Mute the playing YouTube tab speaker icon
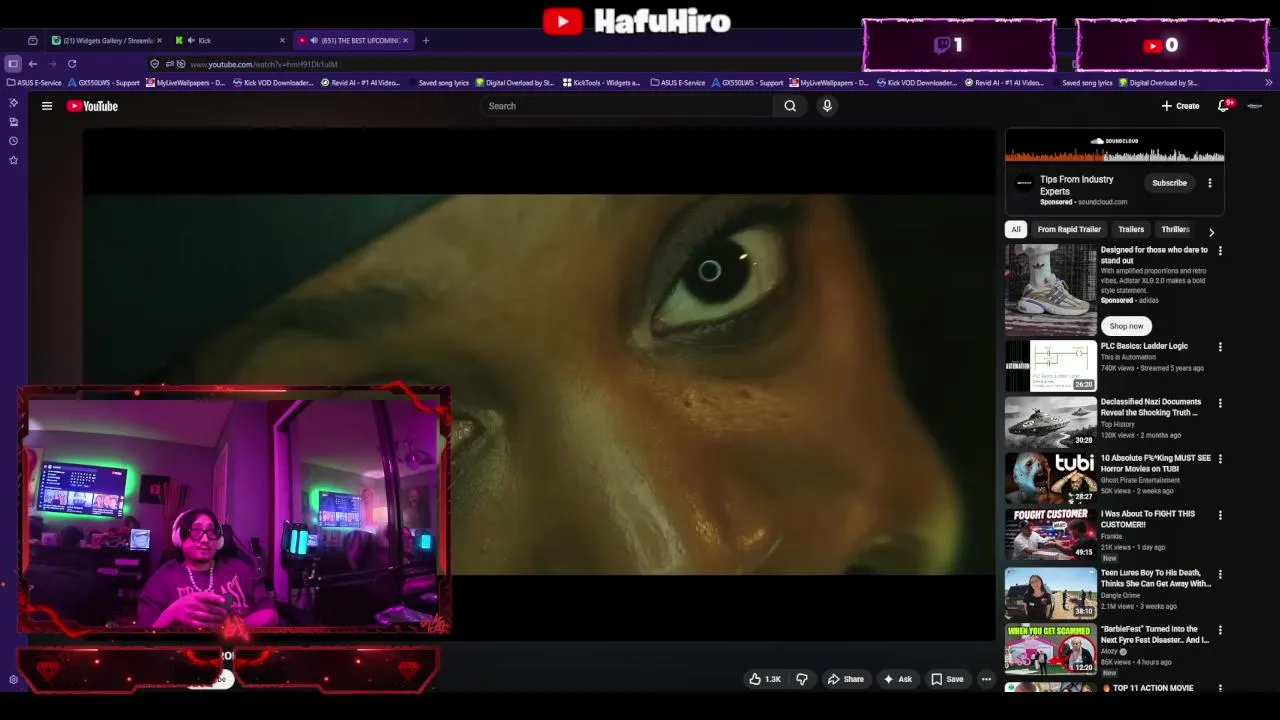 pos(314,41)
